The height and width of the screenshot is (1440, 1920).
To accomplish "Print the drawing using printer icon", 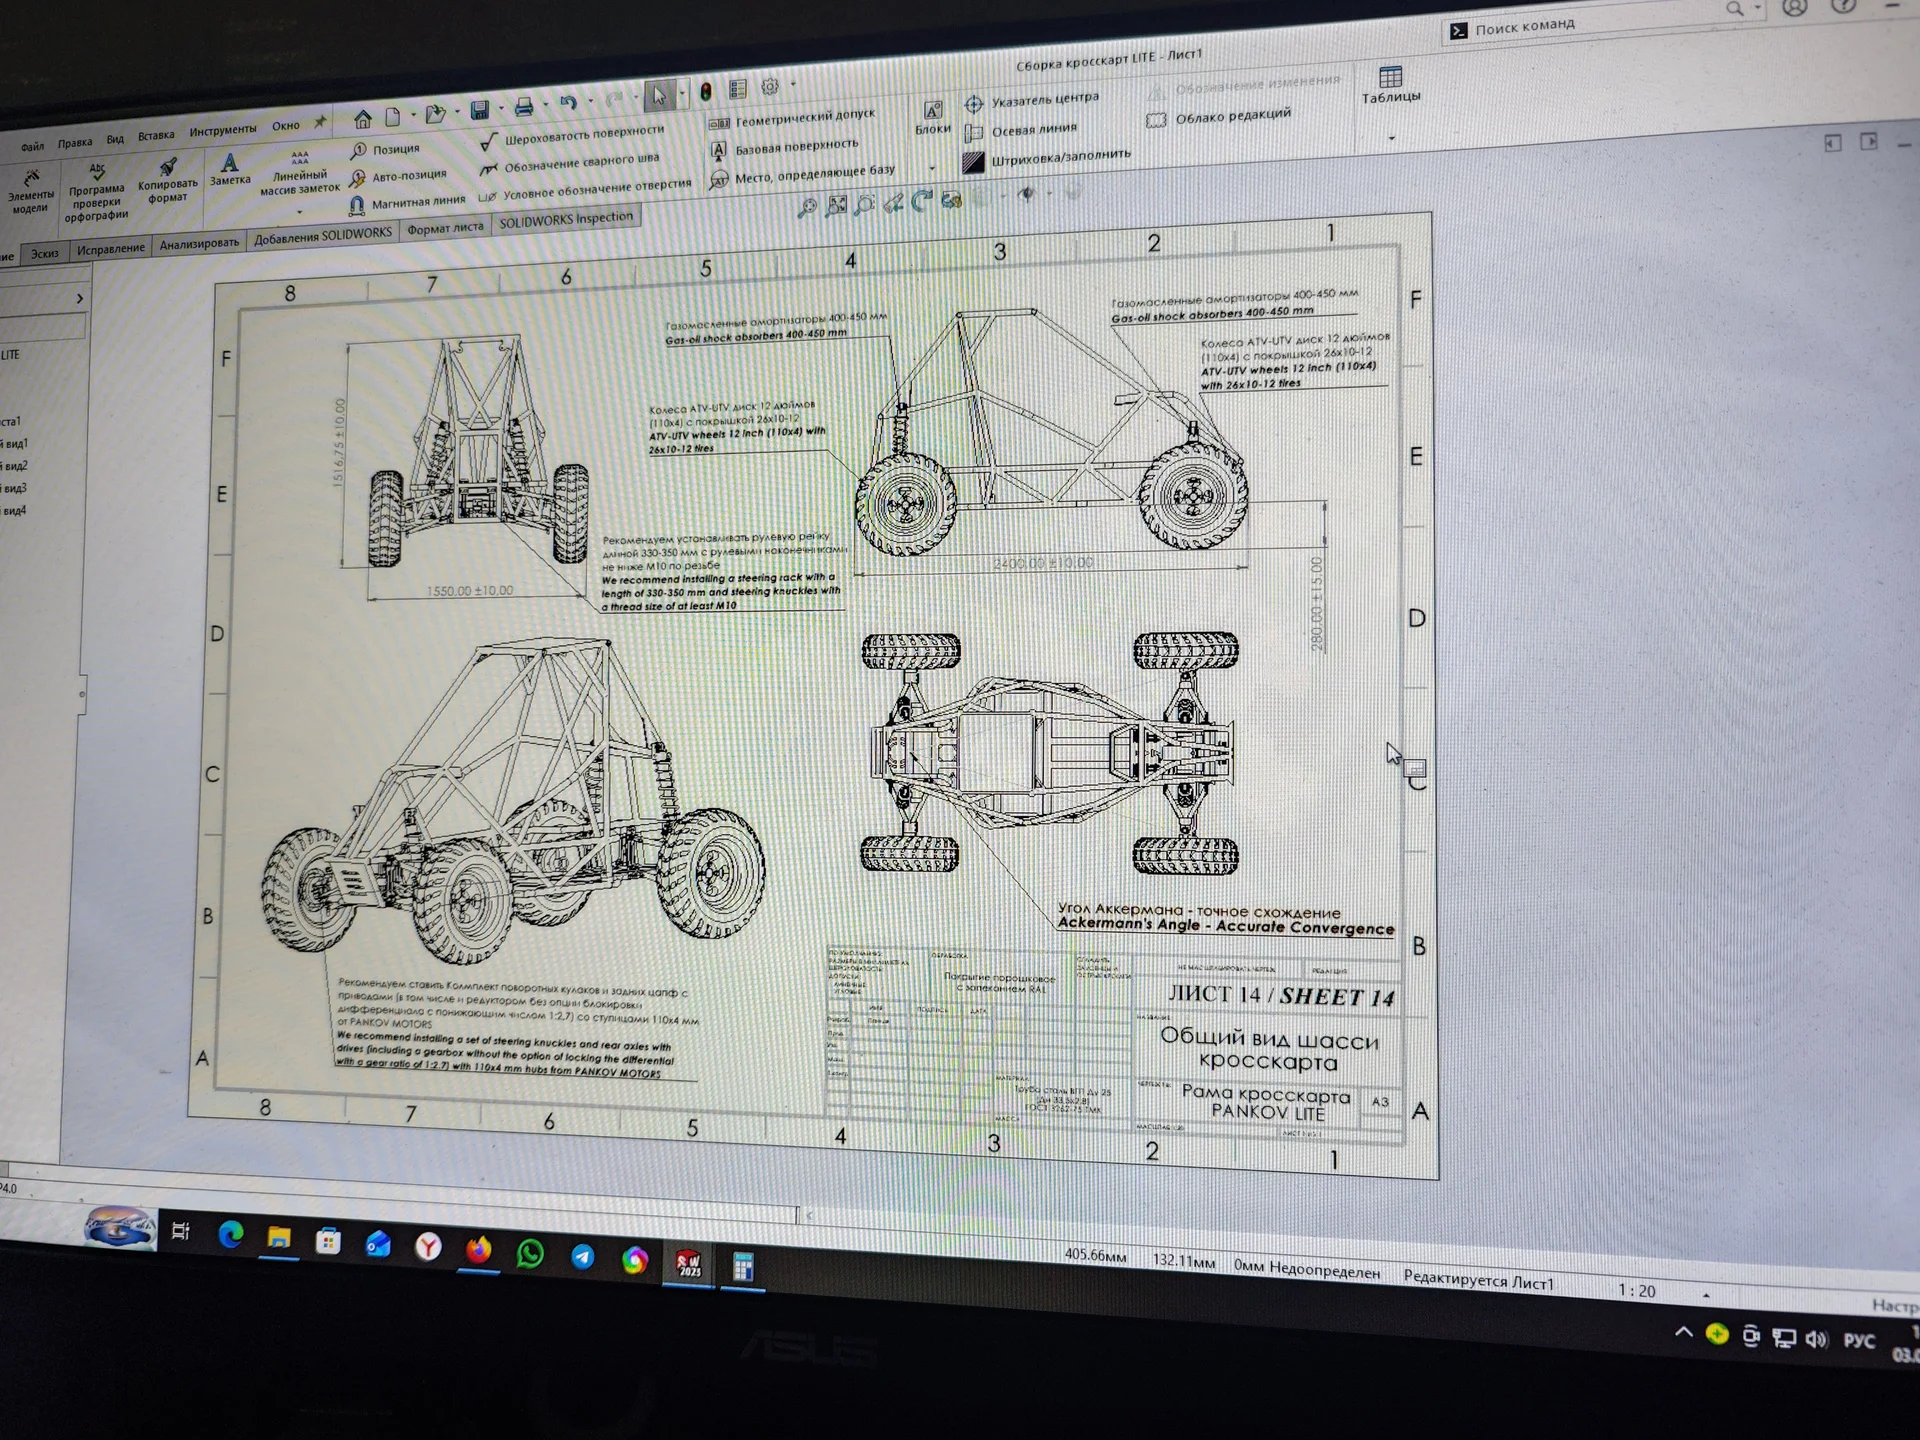I will point(523,106).
